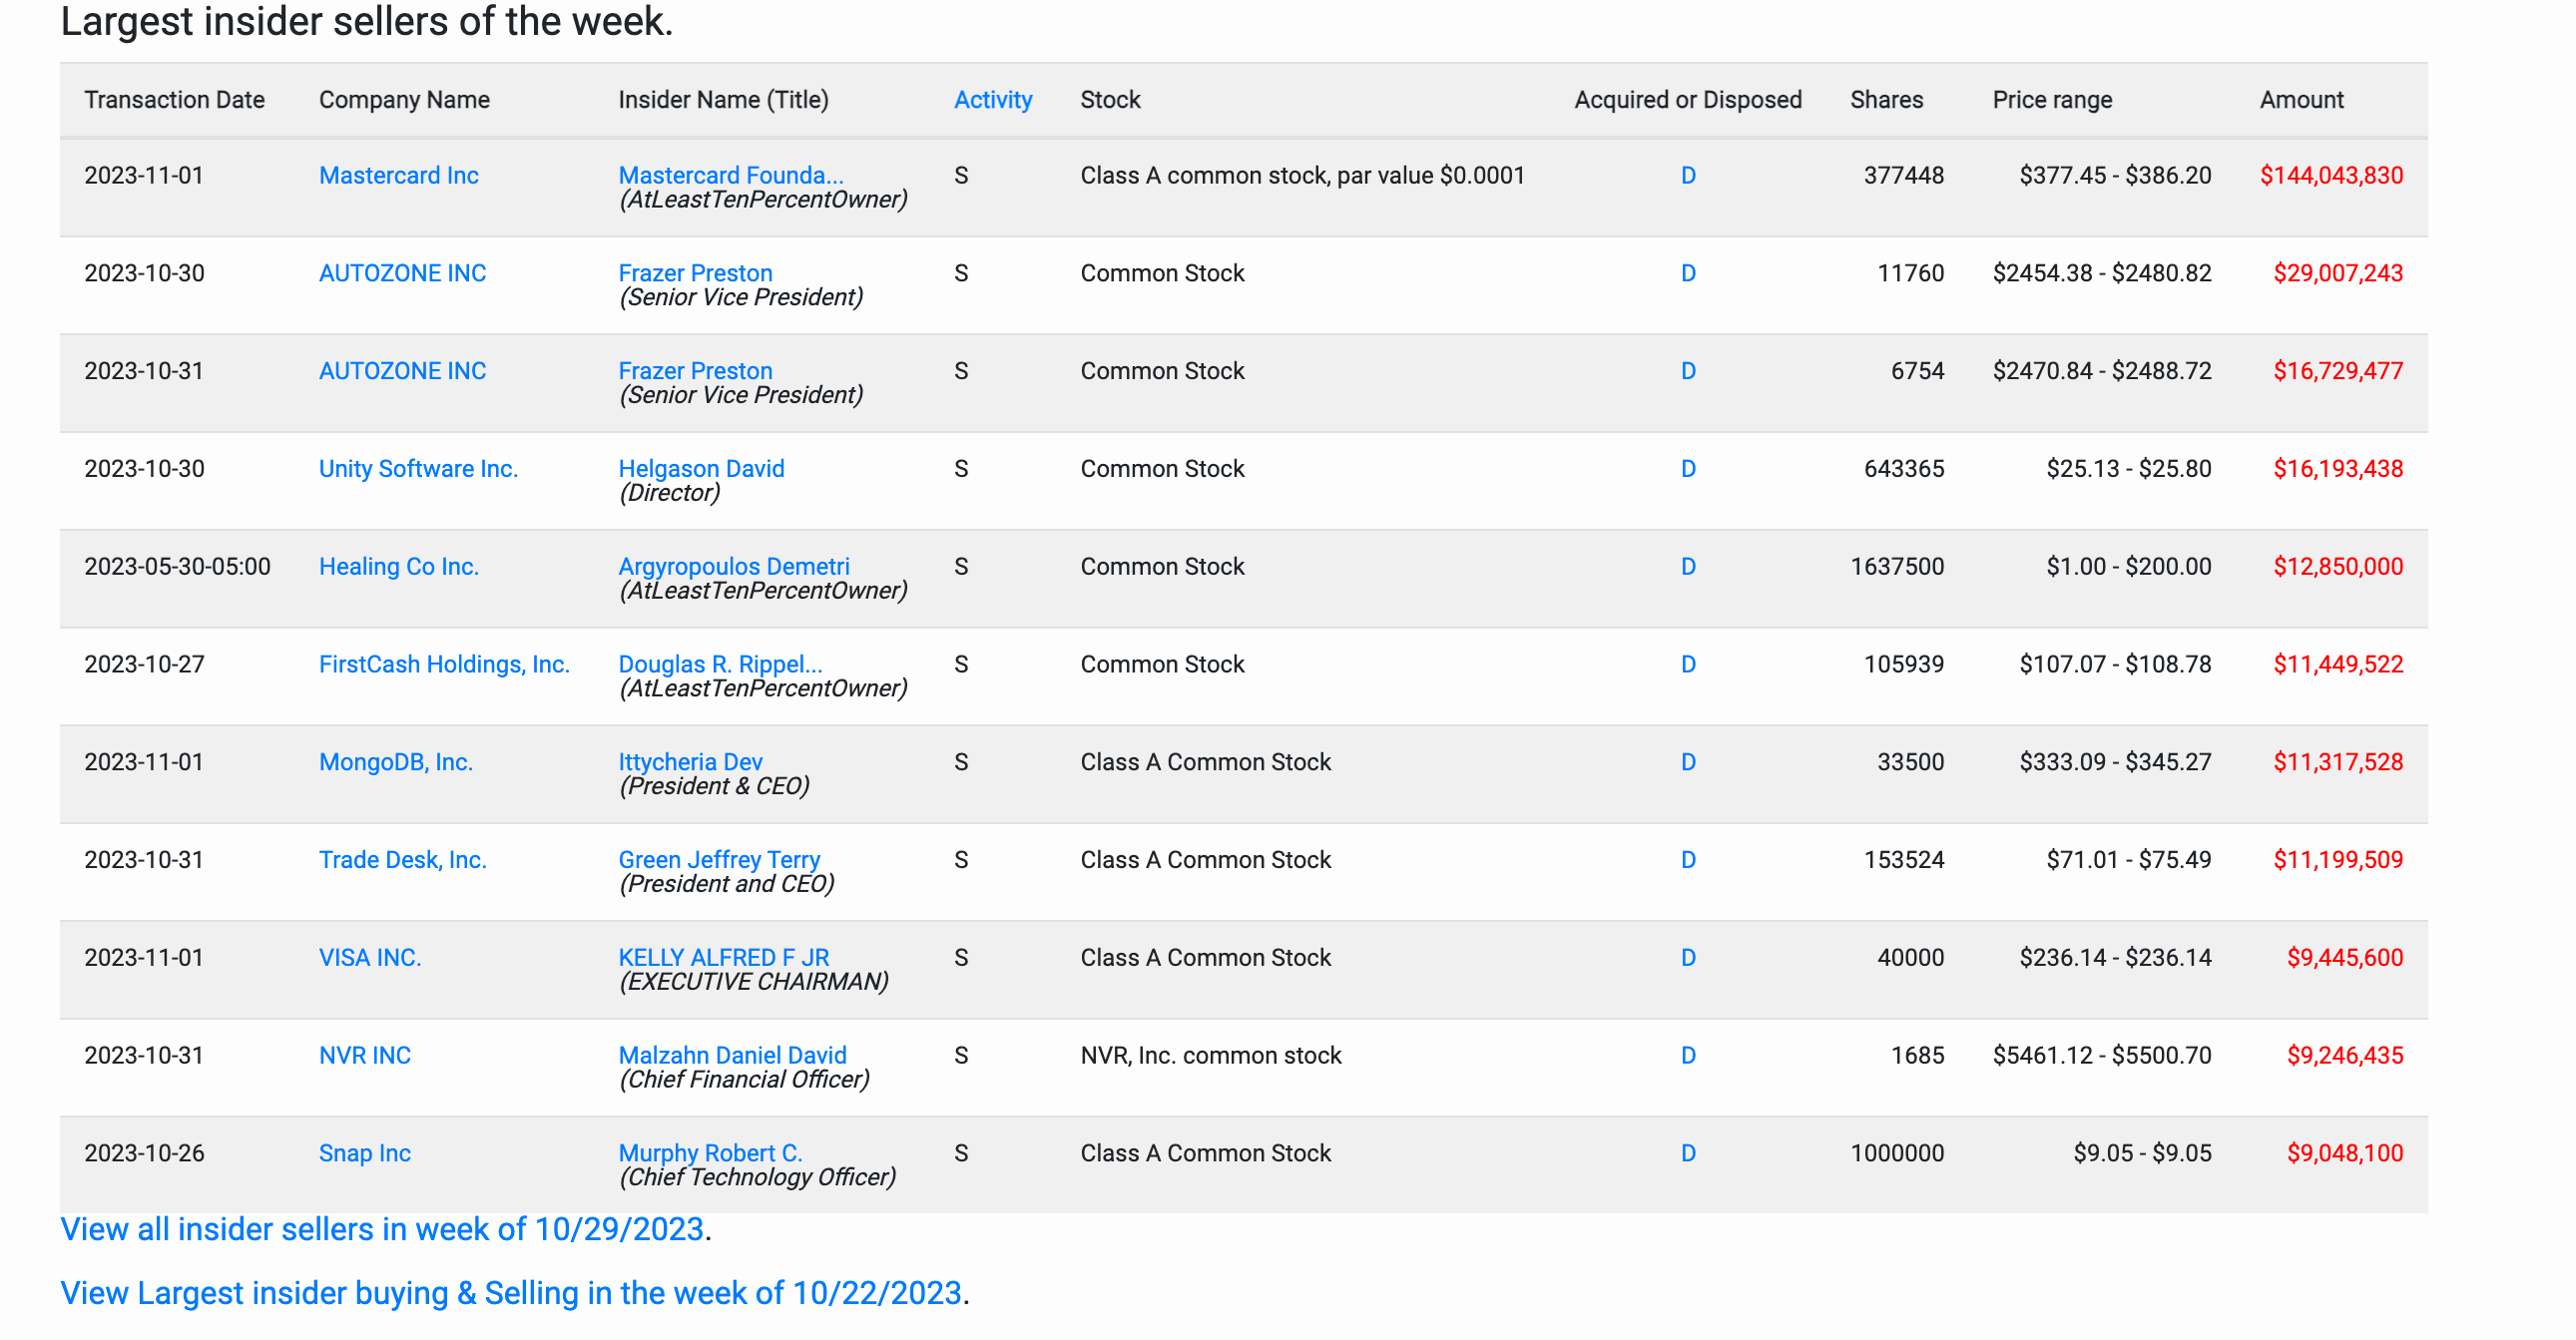Select the 2023-10-27 date cell
The image size is (2576, 1340).
[144, 665]
